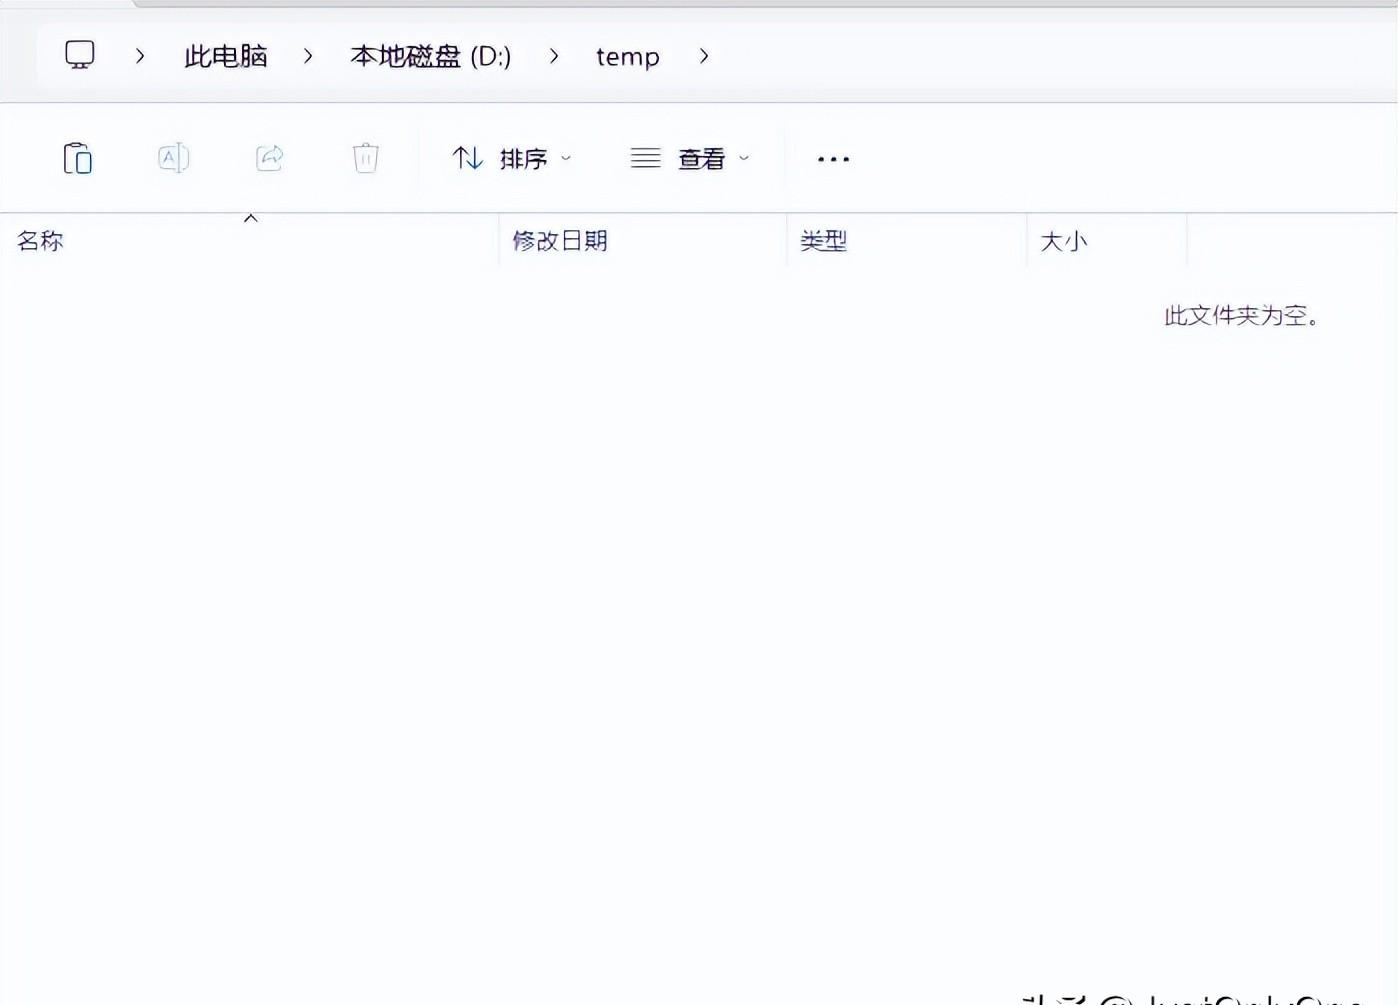The height and width of the screenshot is (1005, 1398).
Task: Sort by the 名称 column header
Action: (250, 241)
